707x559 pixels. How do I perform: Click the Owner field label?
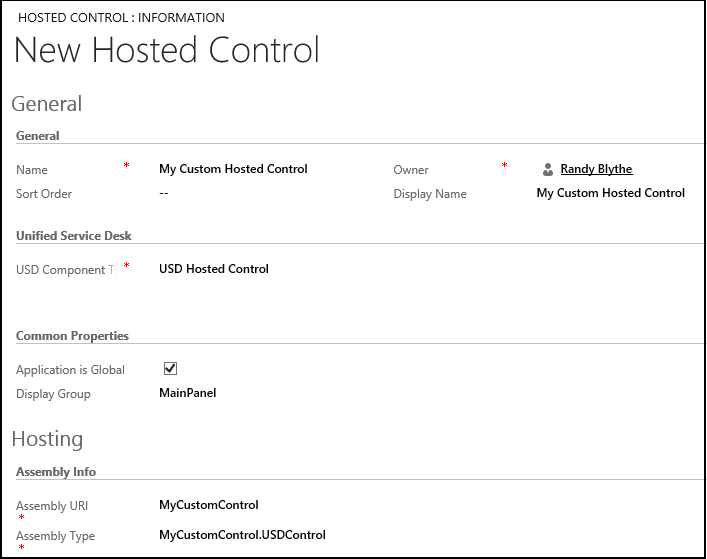411,170
